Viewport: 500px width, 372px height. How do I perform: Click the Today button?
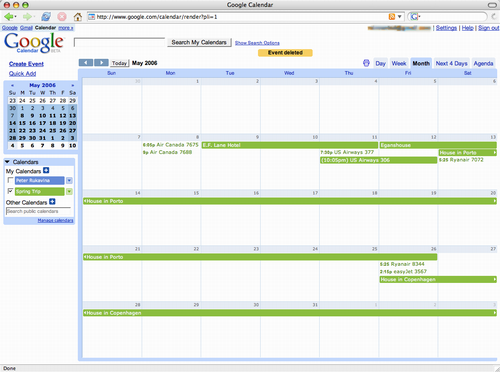(x=119, y=63)
